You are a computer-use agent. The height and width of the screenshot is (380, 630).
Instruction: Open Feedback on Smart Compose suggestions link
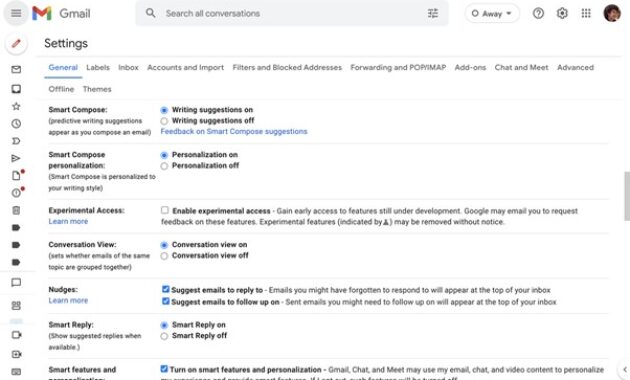point(234,131)
